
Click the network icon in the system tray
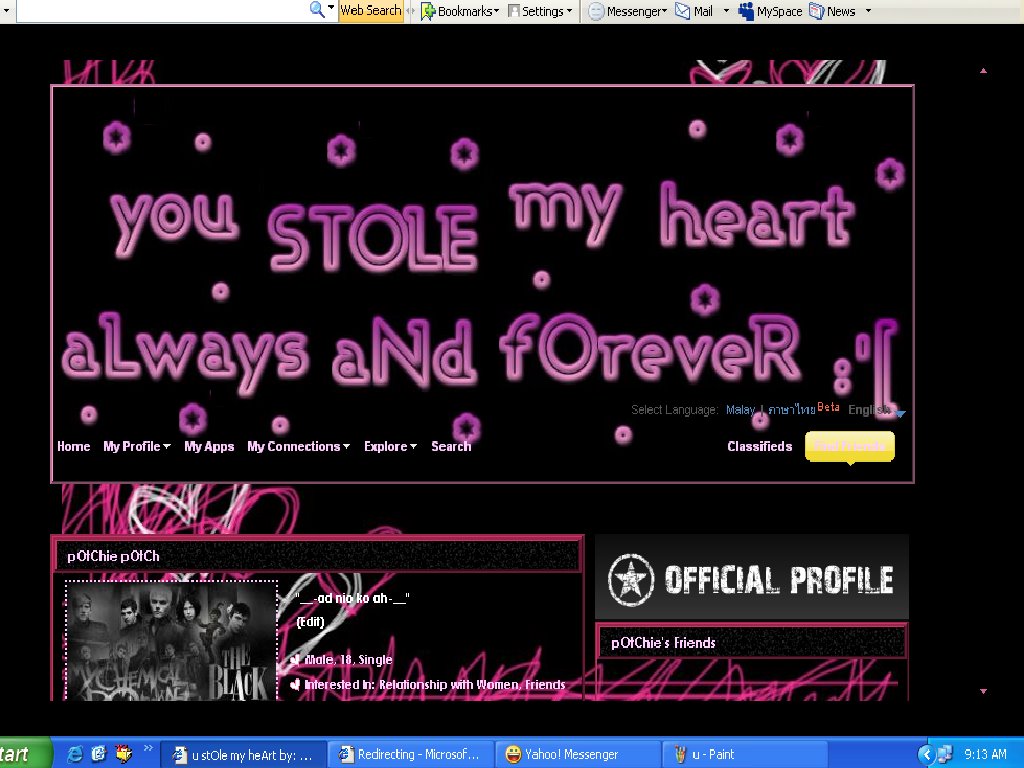(945, 754)
